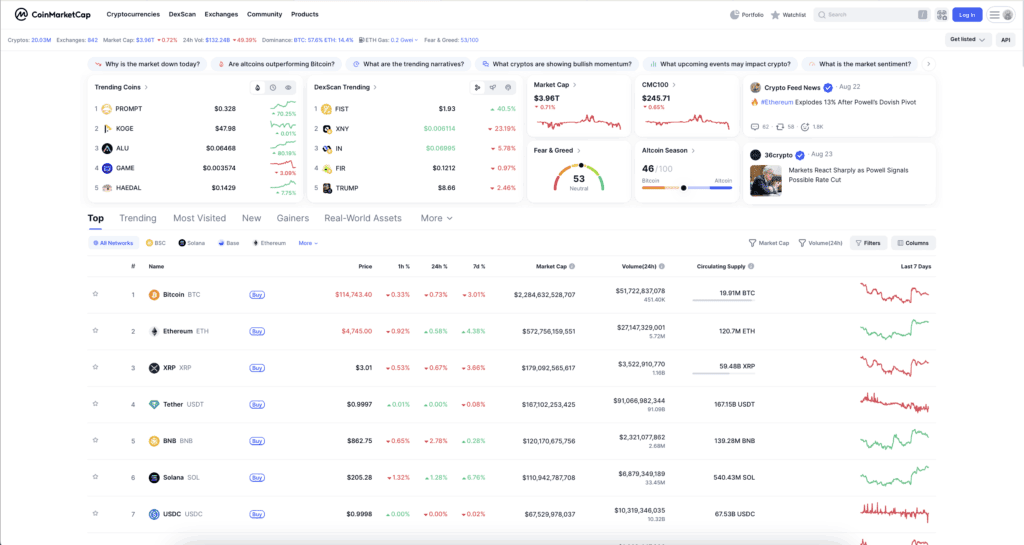Click the USDC coin logo
1024x545 pixels.
pos(154,514)
